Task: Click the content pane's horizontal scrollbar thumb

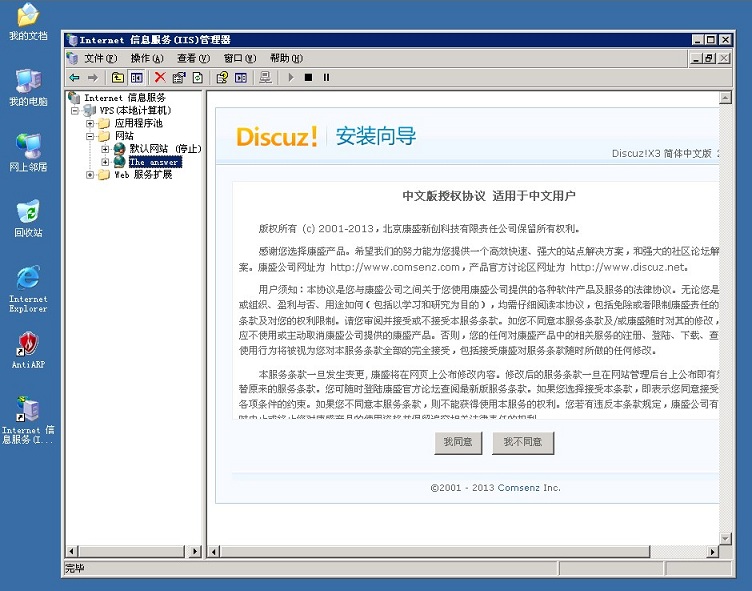Action: pos(435,552)
